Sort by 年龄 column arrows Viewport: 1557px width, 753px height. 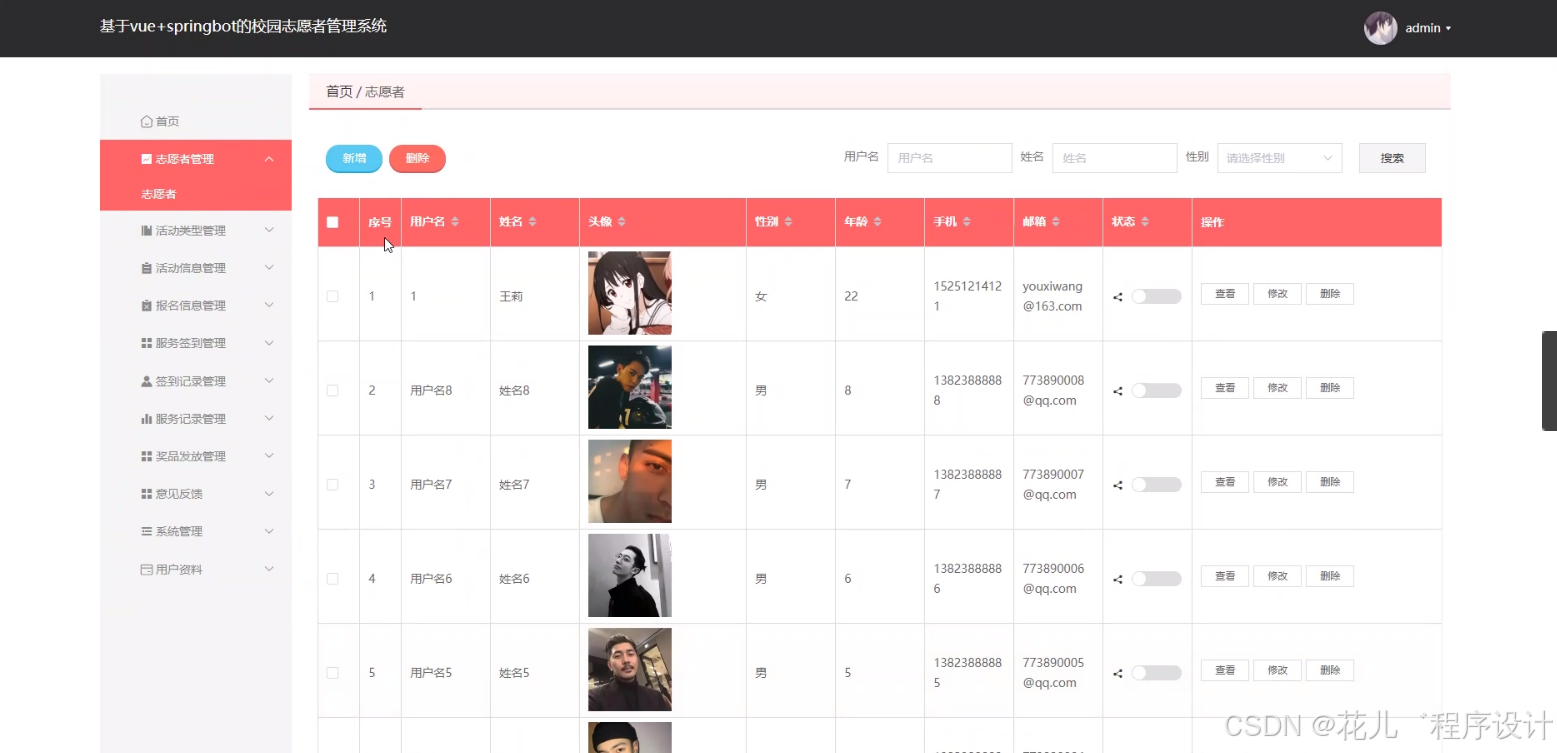[877, 222]
